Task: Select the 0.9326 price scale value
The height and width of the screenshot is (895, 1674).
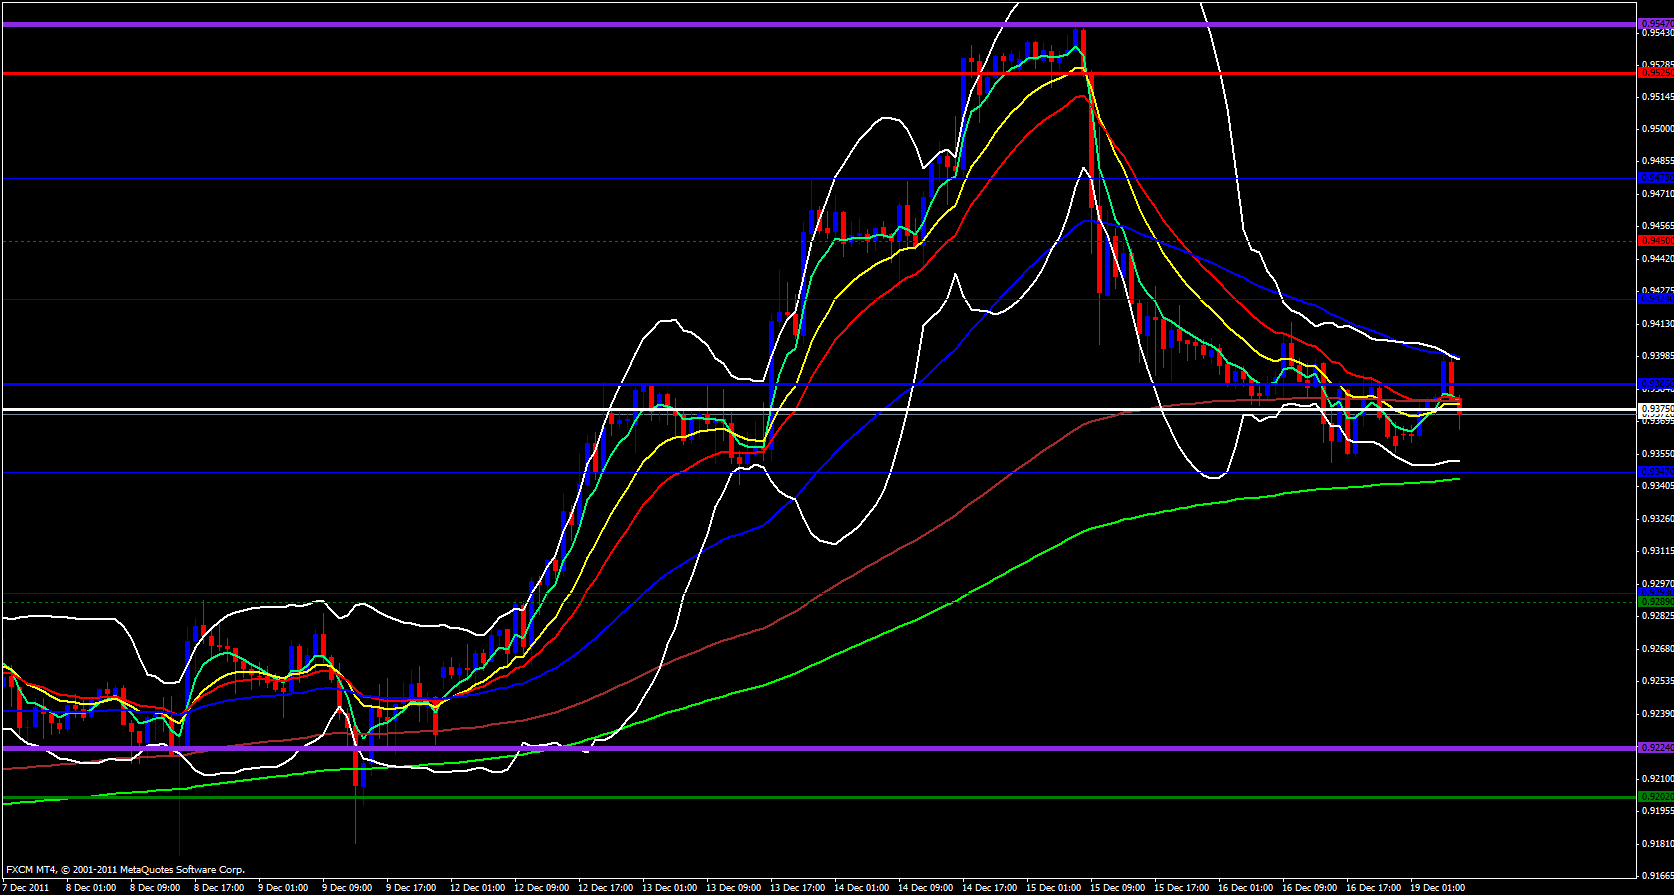Action: click(x=1658, y=519)
